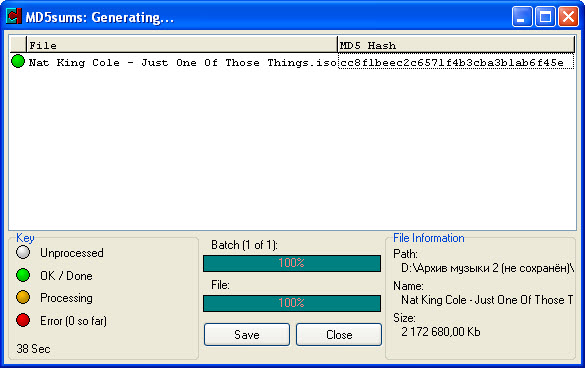This screenshot has width=585, height=368.
Task: Maximize the MD5sums window
Action: (545, 17)
